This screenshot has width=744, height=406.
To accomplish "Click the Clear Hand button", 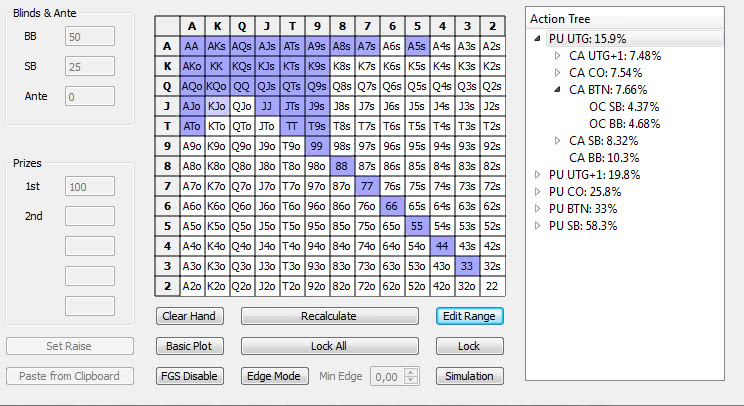I will coord(188,316).
